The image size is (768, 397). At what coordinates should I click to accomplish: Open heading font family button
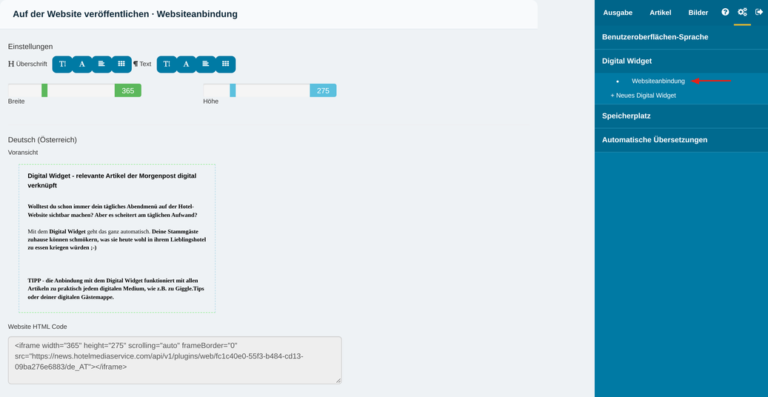[82, 64]
